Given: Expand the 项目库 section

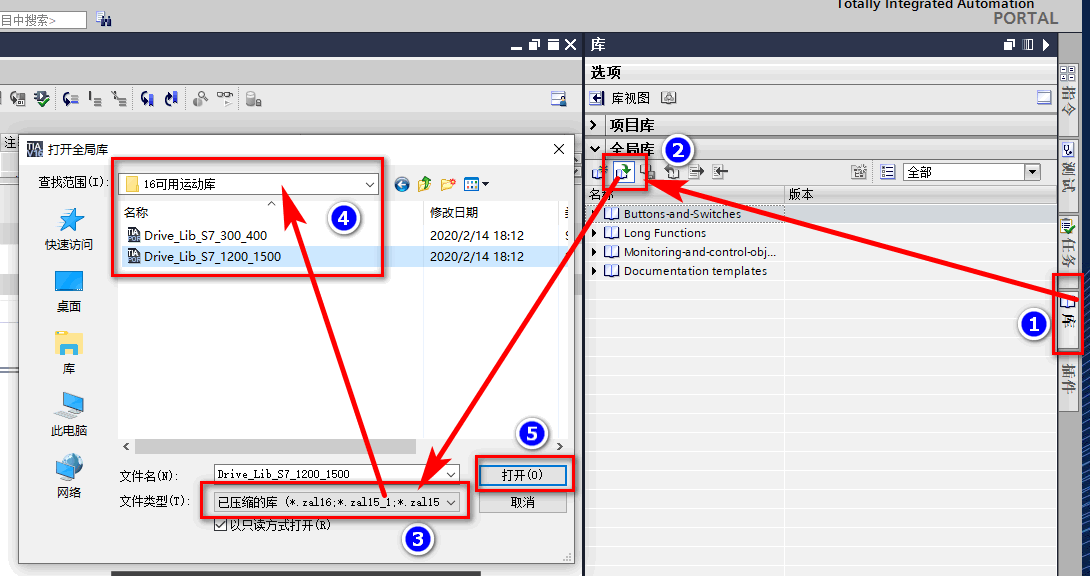Looking at the screenshot, I should [x=594, y=125].
